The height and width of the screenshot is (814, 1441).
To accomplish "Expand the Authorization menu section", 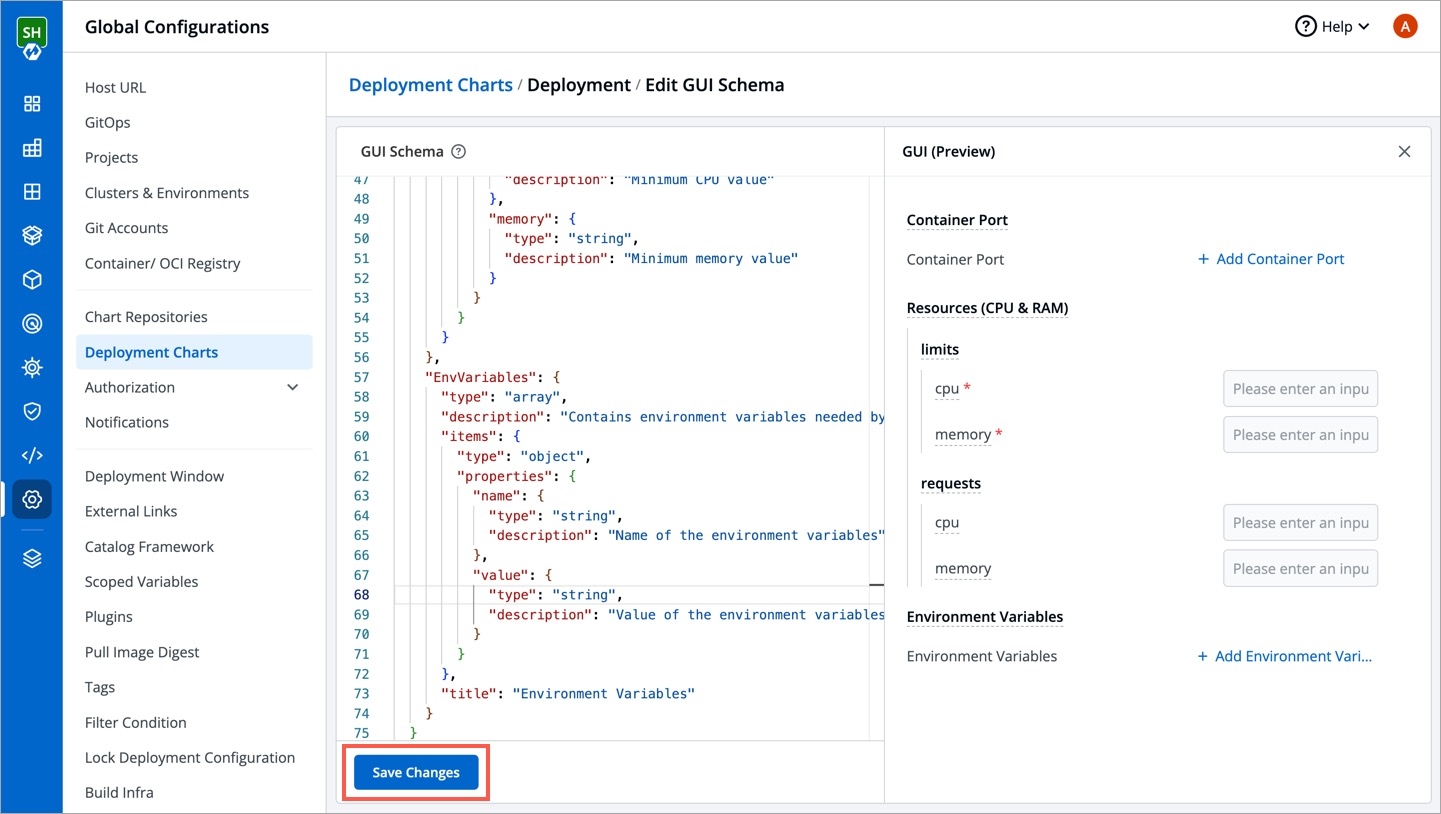I will point(292,388).
